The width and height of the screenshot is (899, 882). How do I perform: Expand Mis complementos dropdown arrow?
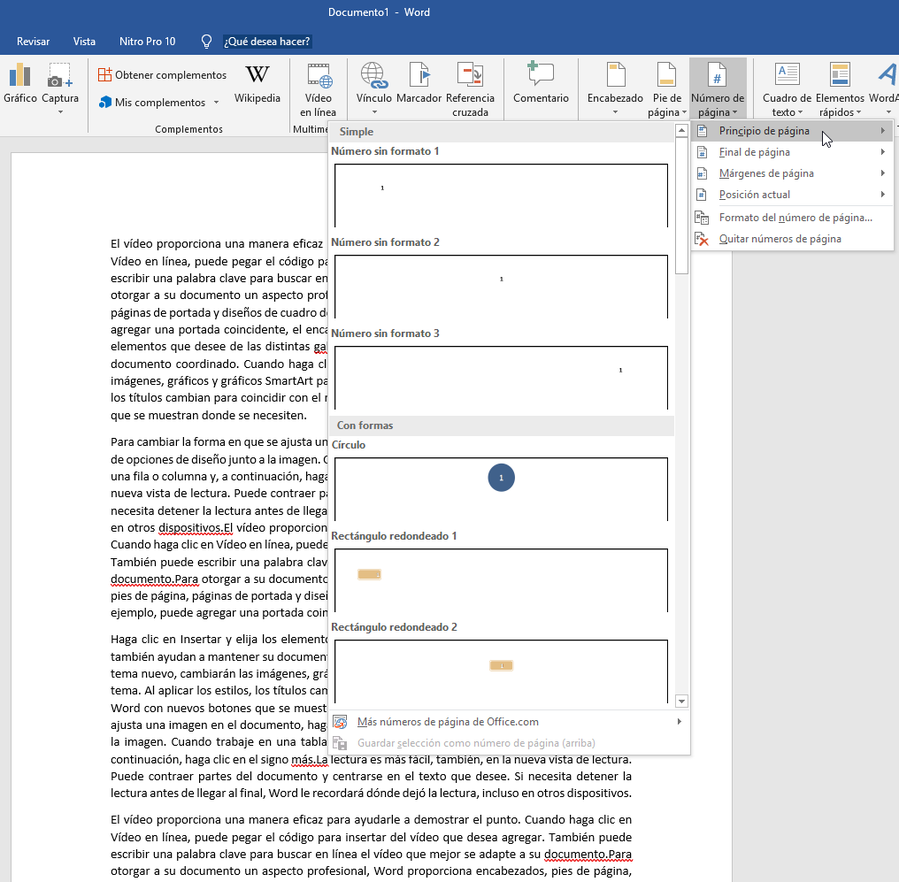217,103
